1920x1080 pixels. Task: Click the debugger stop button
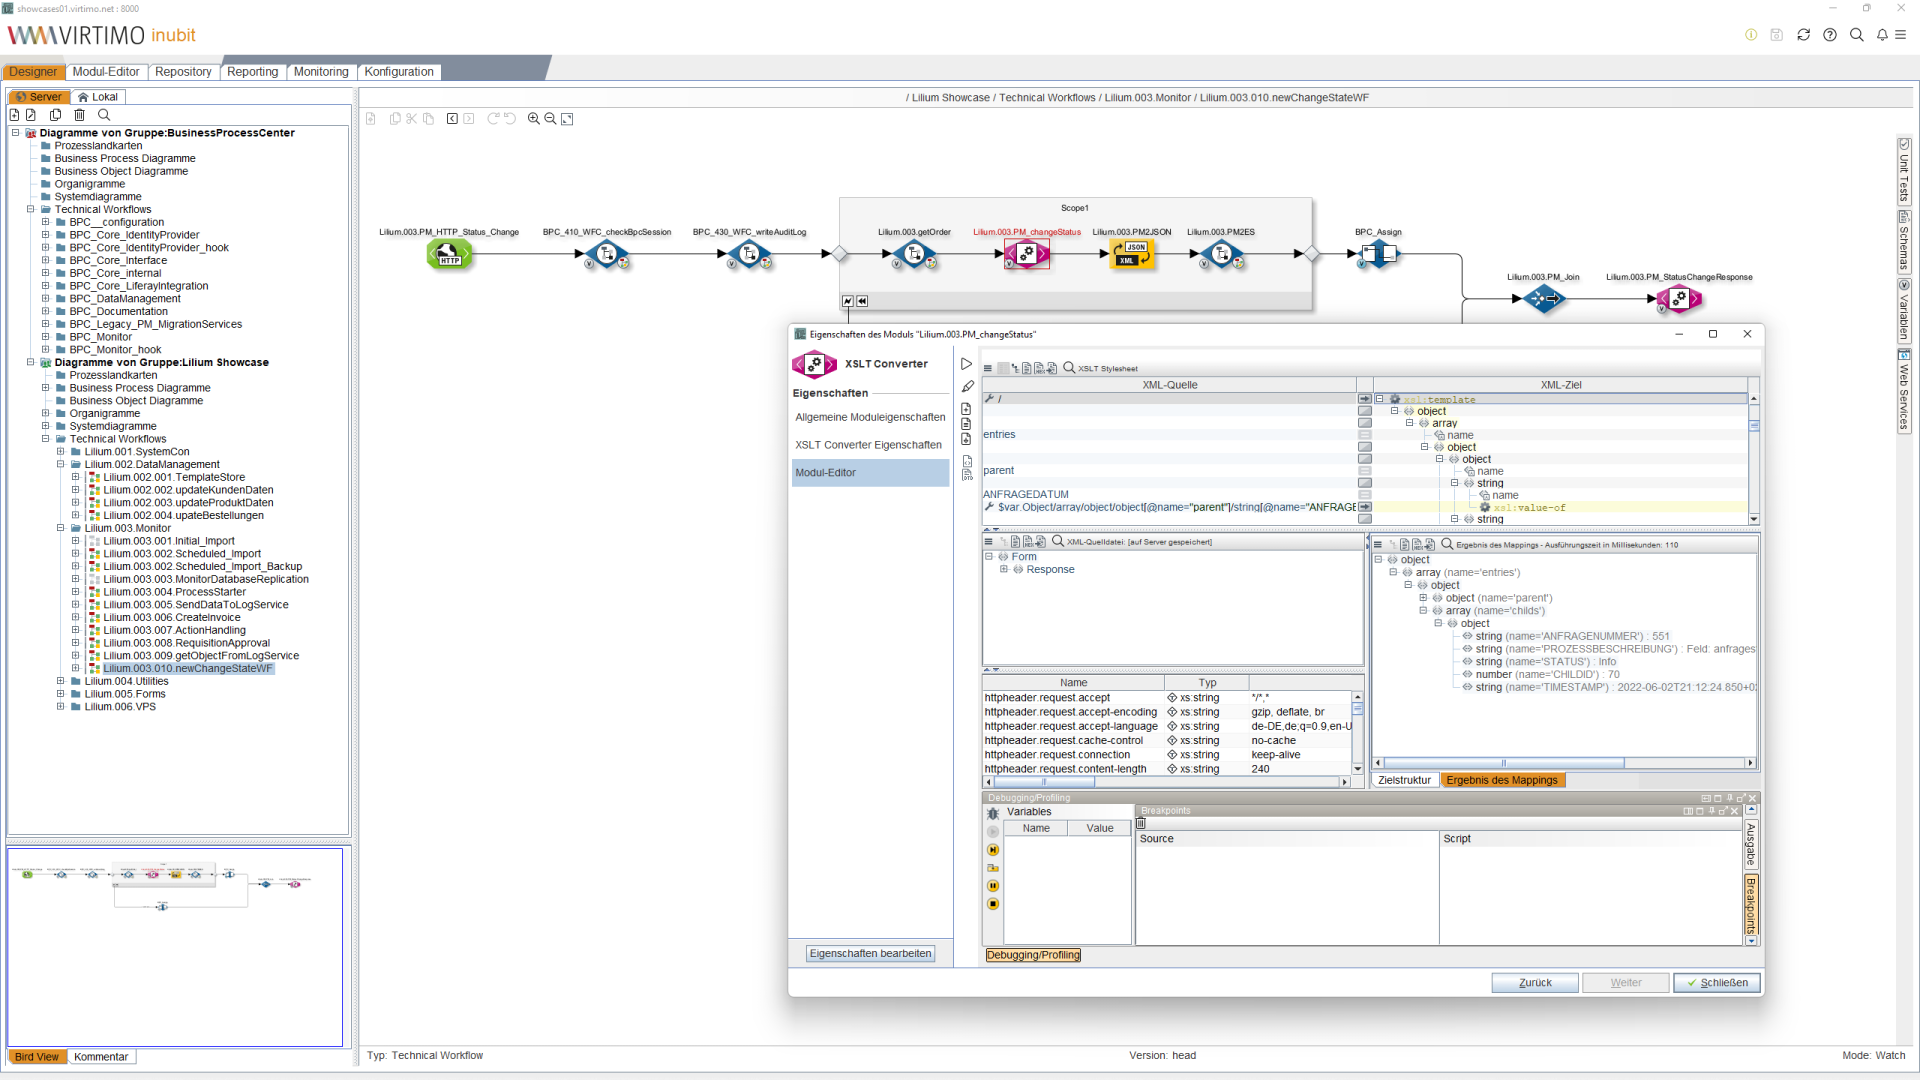[x=993, y=904]
